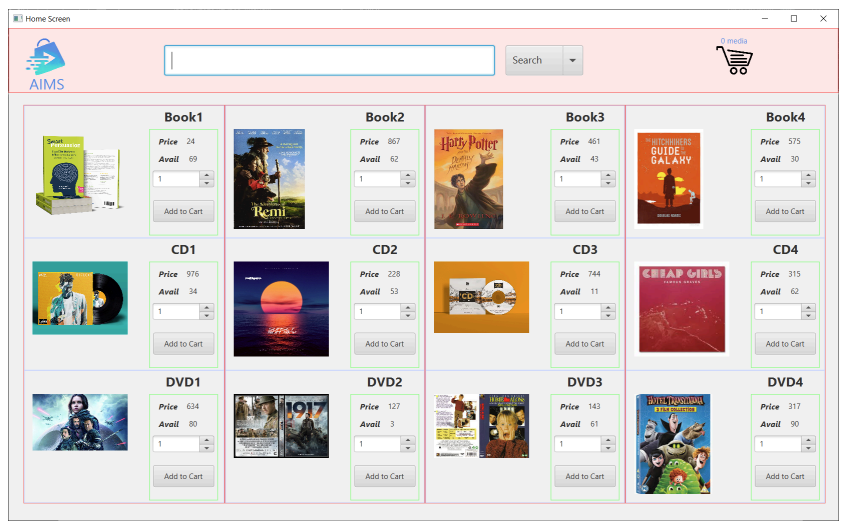The width and height of the screenshot is (845, 531).
Task: Select the CD3 orange disc image
Action: (481, 297)
